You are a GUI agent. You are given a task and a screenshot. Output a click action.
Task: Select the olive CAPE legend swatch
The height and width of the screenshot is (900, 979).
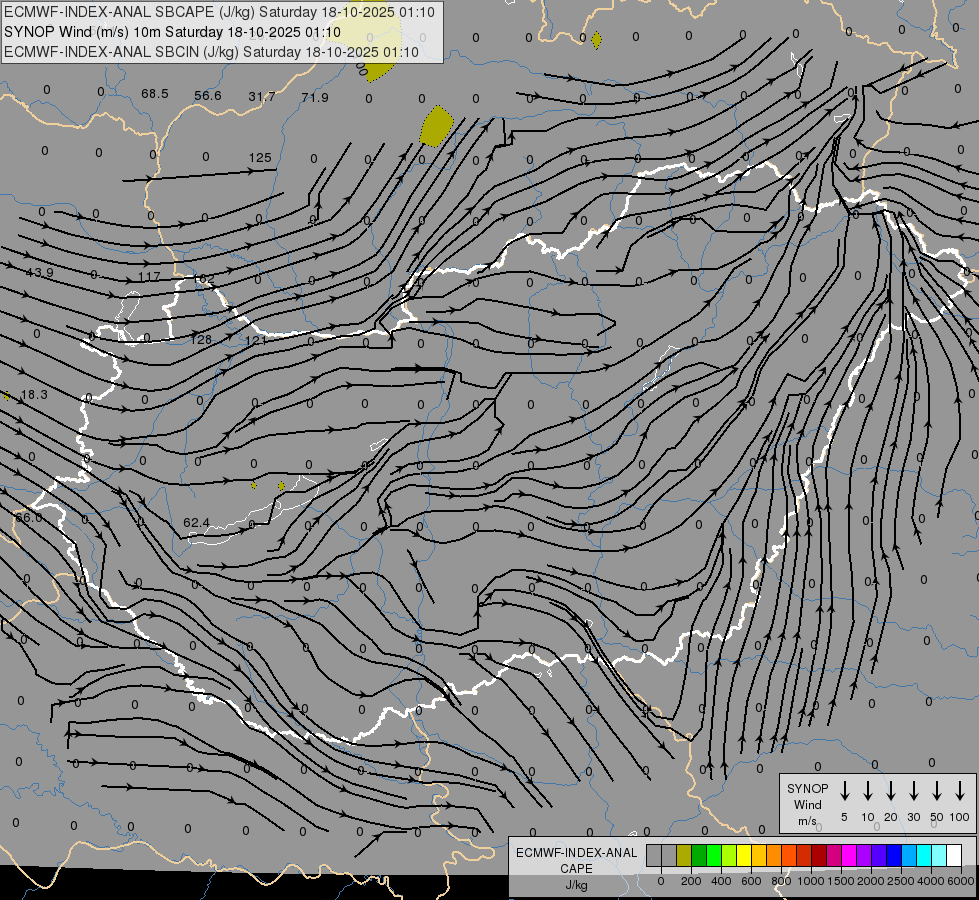pyautogui.click(x=684, y=855)
